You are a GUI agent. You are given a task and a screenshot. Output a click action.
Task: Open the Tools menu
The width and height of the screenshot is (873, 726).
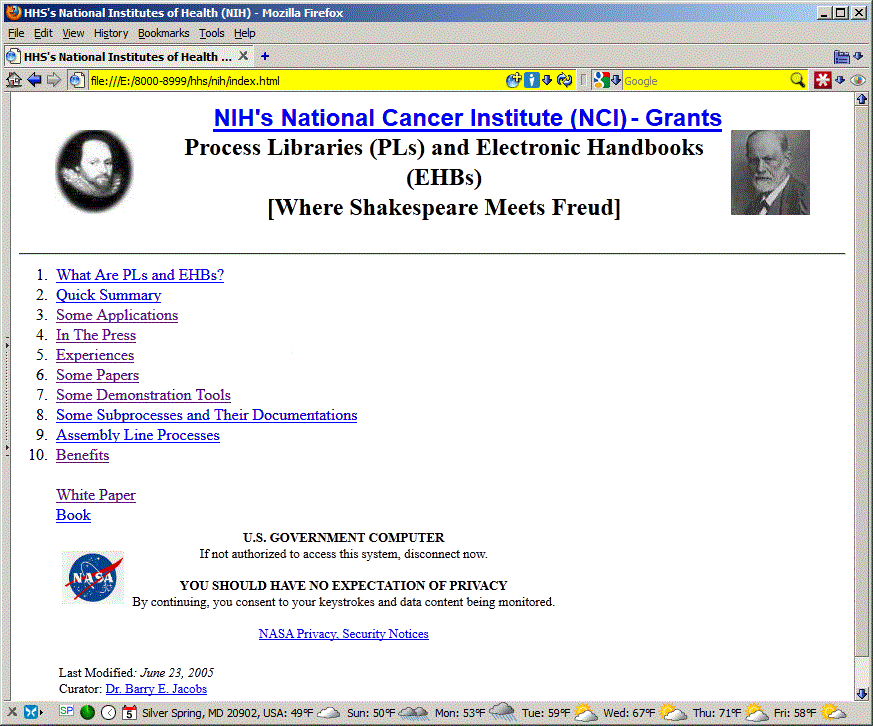point(212,33)
